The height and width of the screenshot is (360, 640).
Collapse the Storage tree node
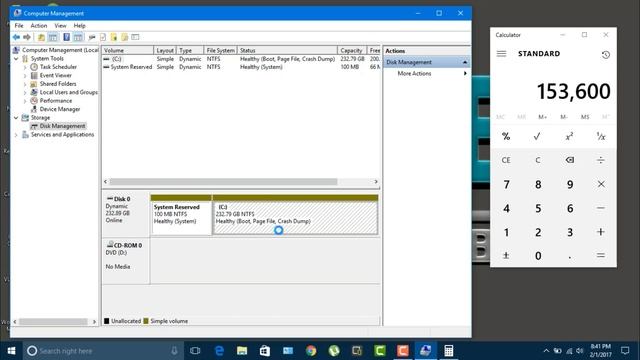(x=16, y=118)
